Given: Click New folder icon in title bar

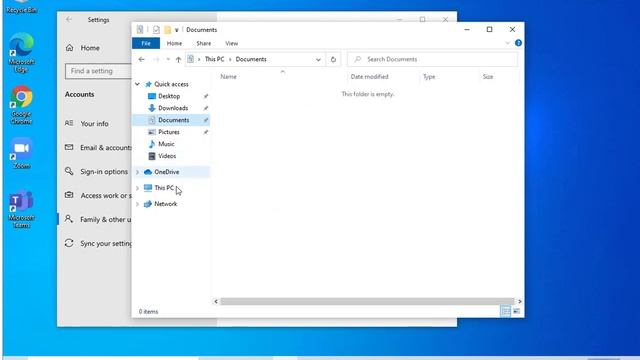Looking at the screenshot, I should pos(167,30).
